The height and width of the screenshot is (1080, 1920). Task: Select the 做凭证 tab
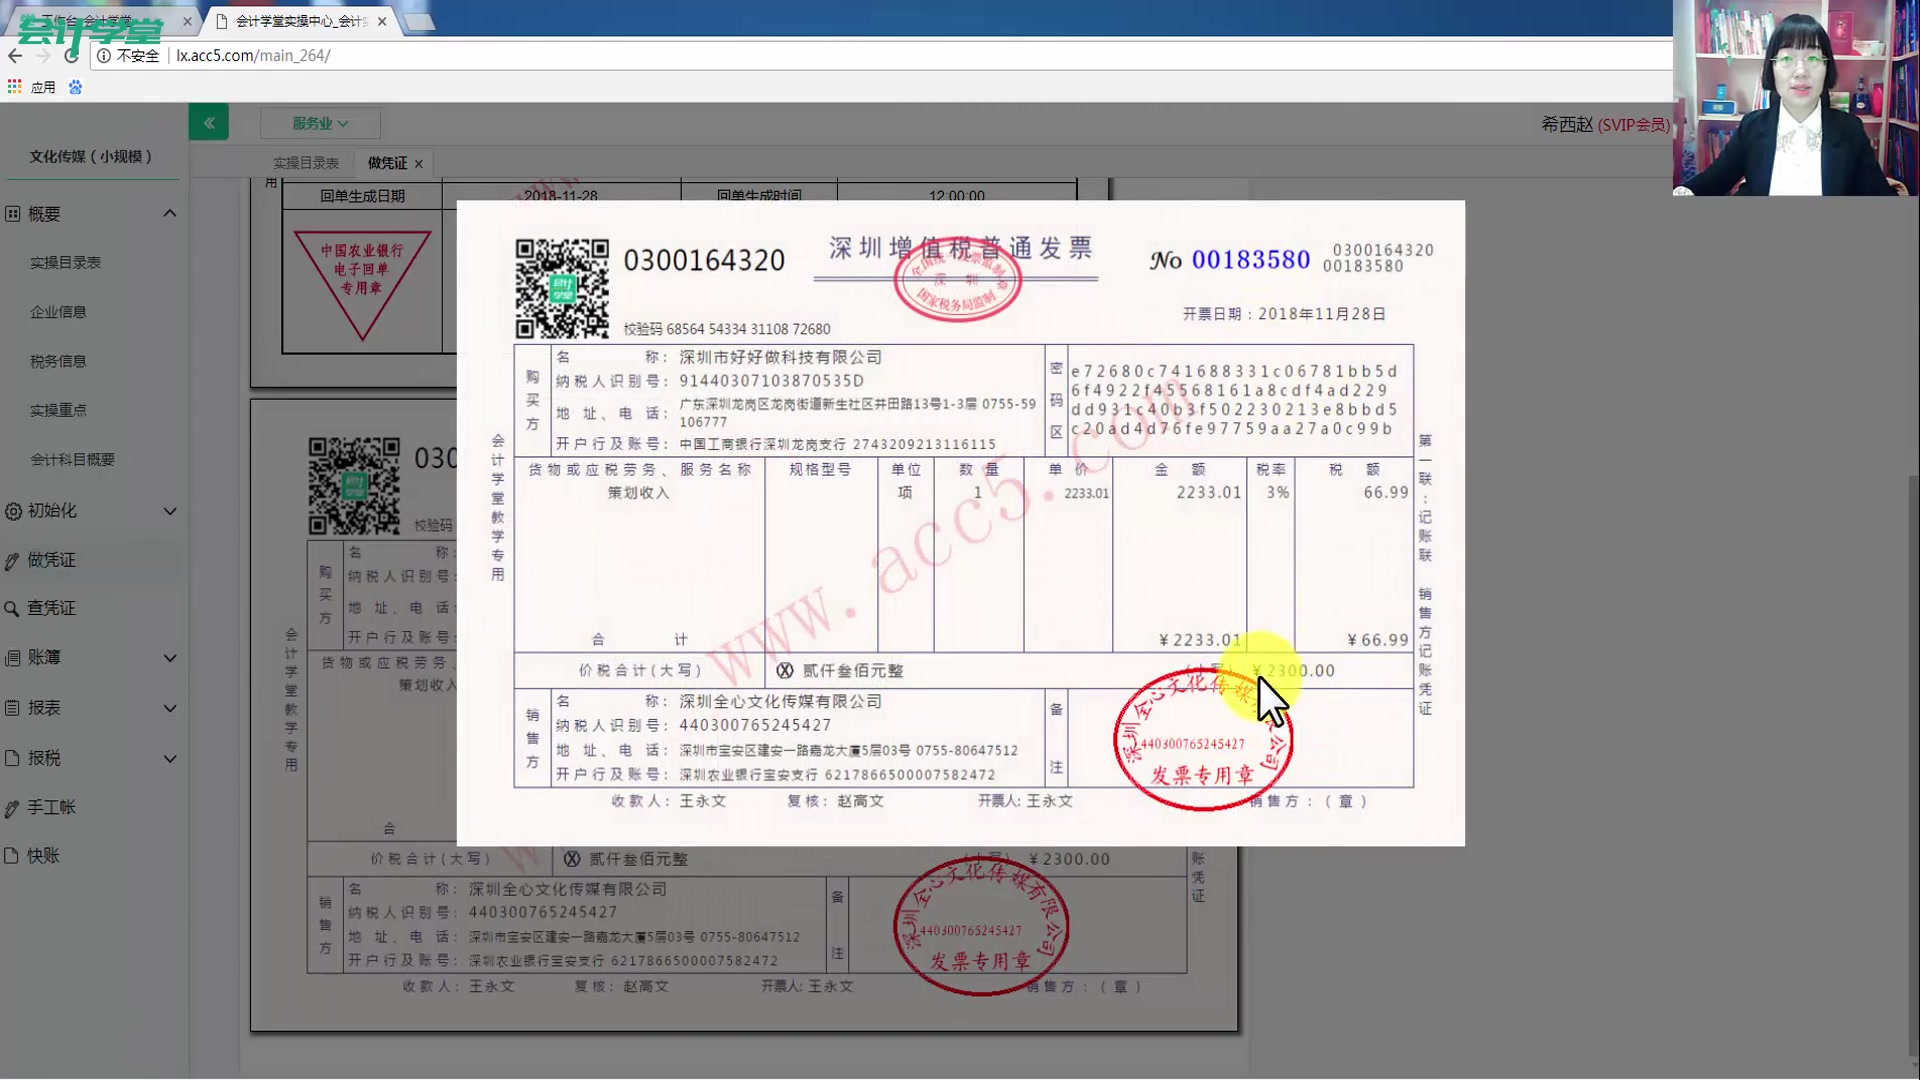click(387, 163)
